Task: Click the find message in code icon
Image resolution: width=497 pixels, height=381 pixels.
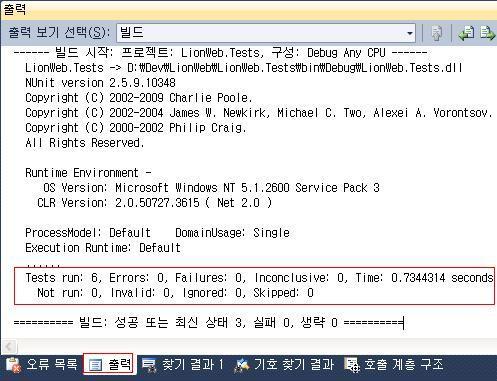Action: point(437,33)
